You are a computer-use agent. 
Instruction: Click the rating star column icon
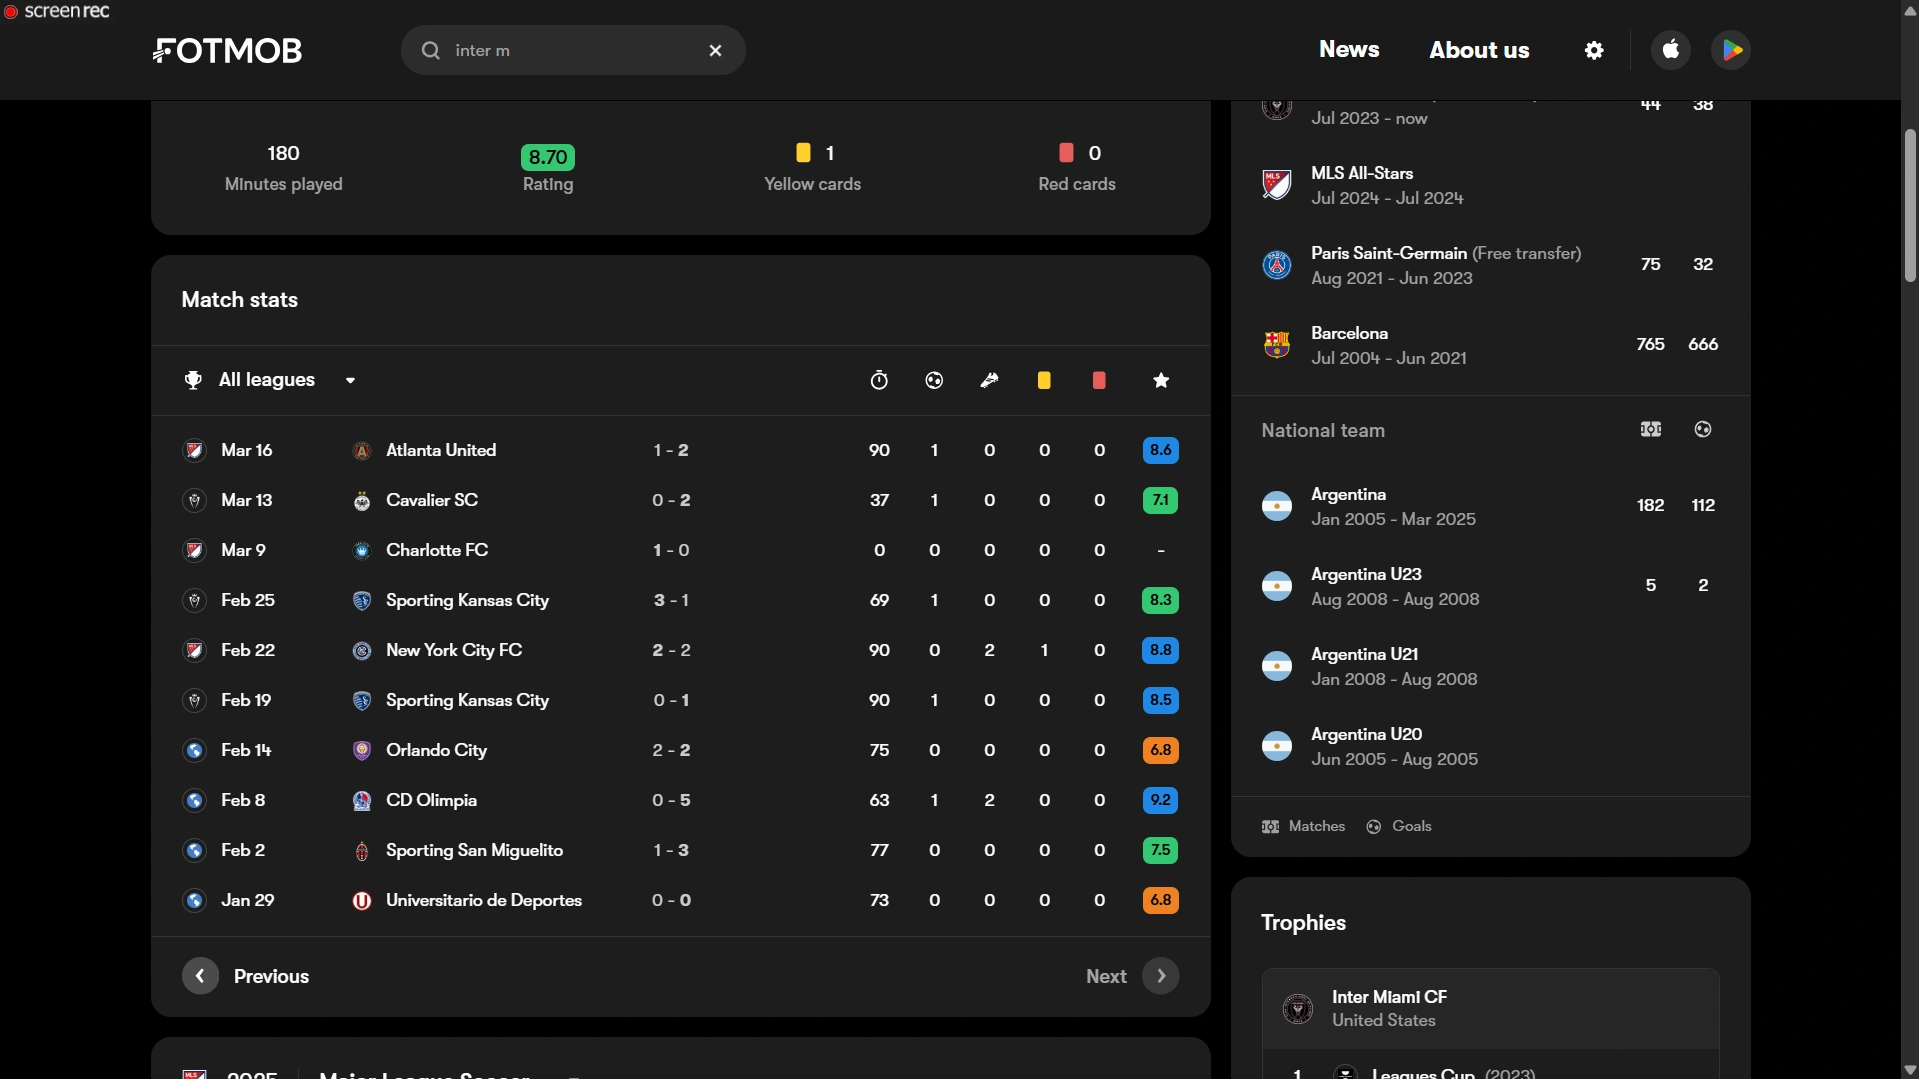pyautogui.click(x=1161, y=380)
